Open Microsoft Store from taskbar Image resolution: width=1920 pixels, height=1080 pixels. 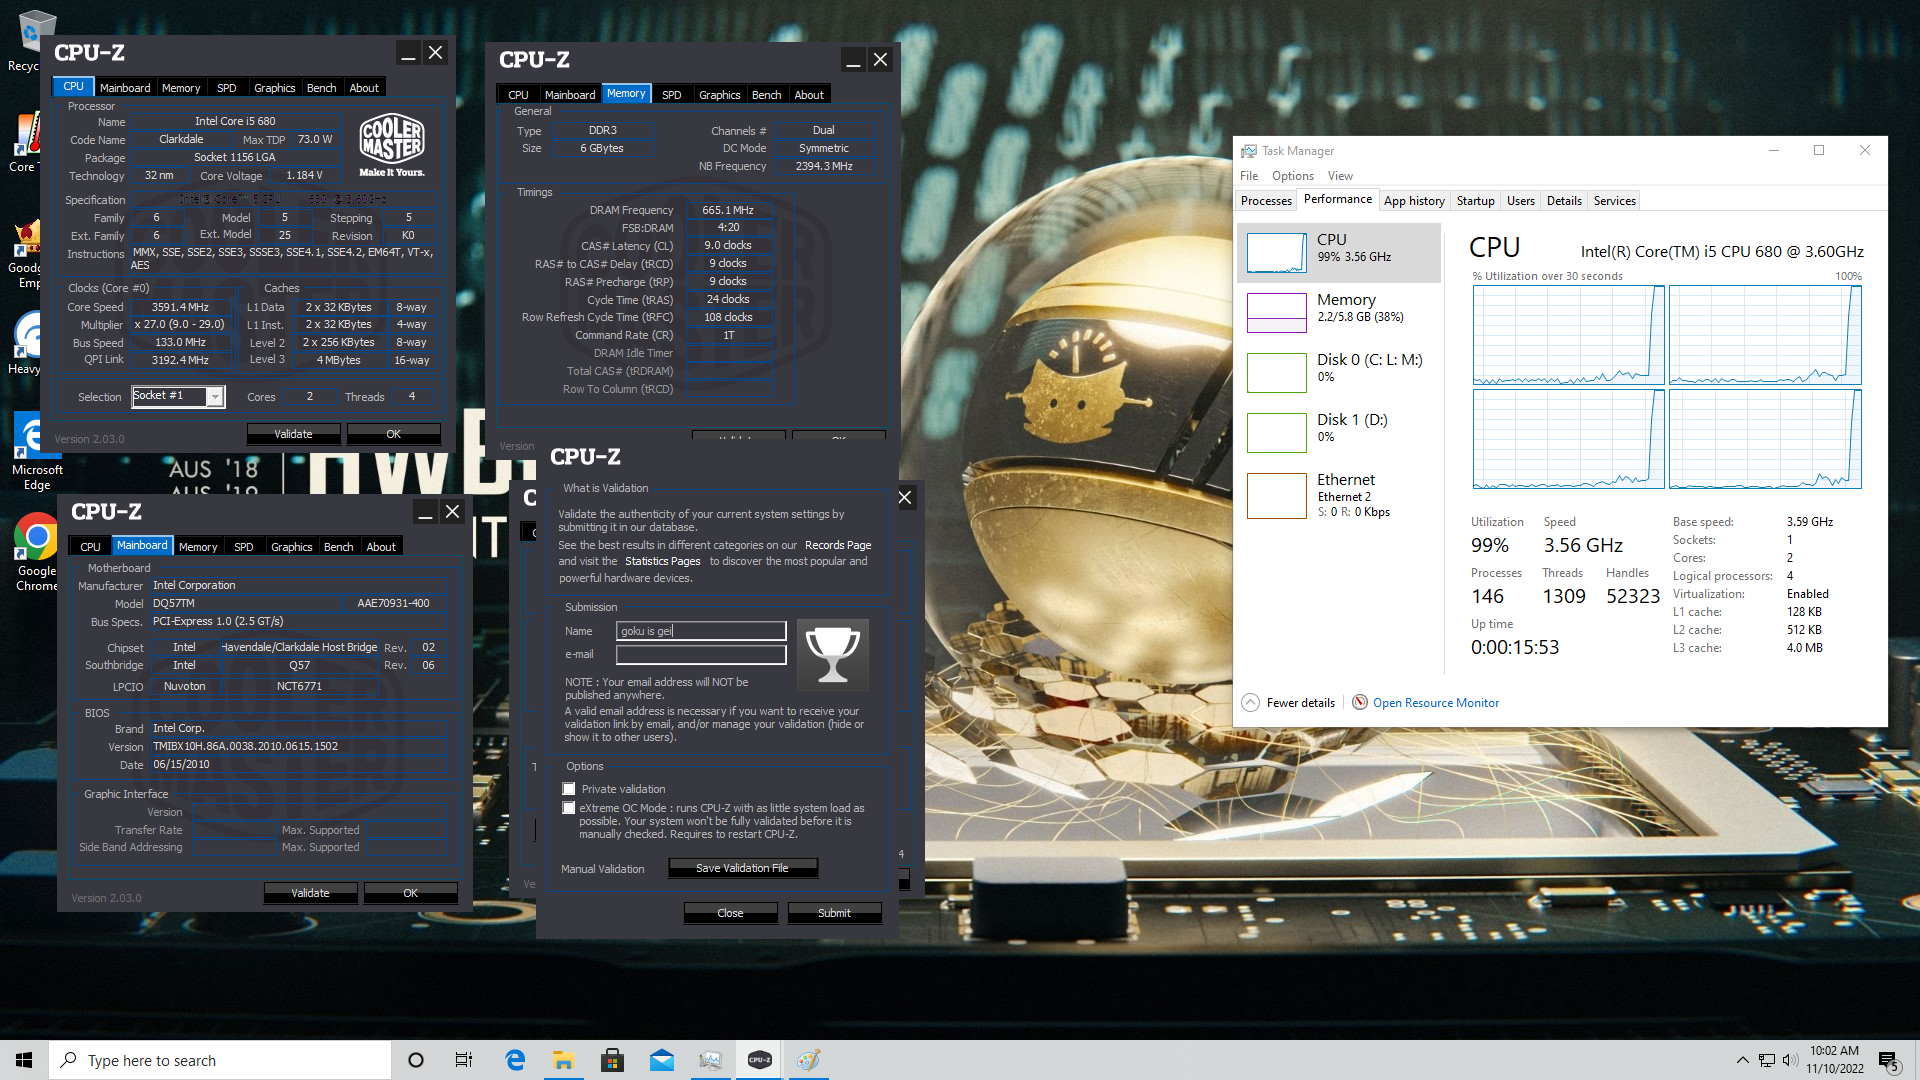pyautogui.click(x=612, y=1060)
